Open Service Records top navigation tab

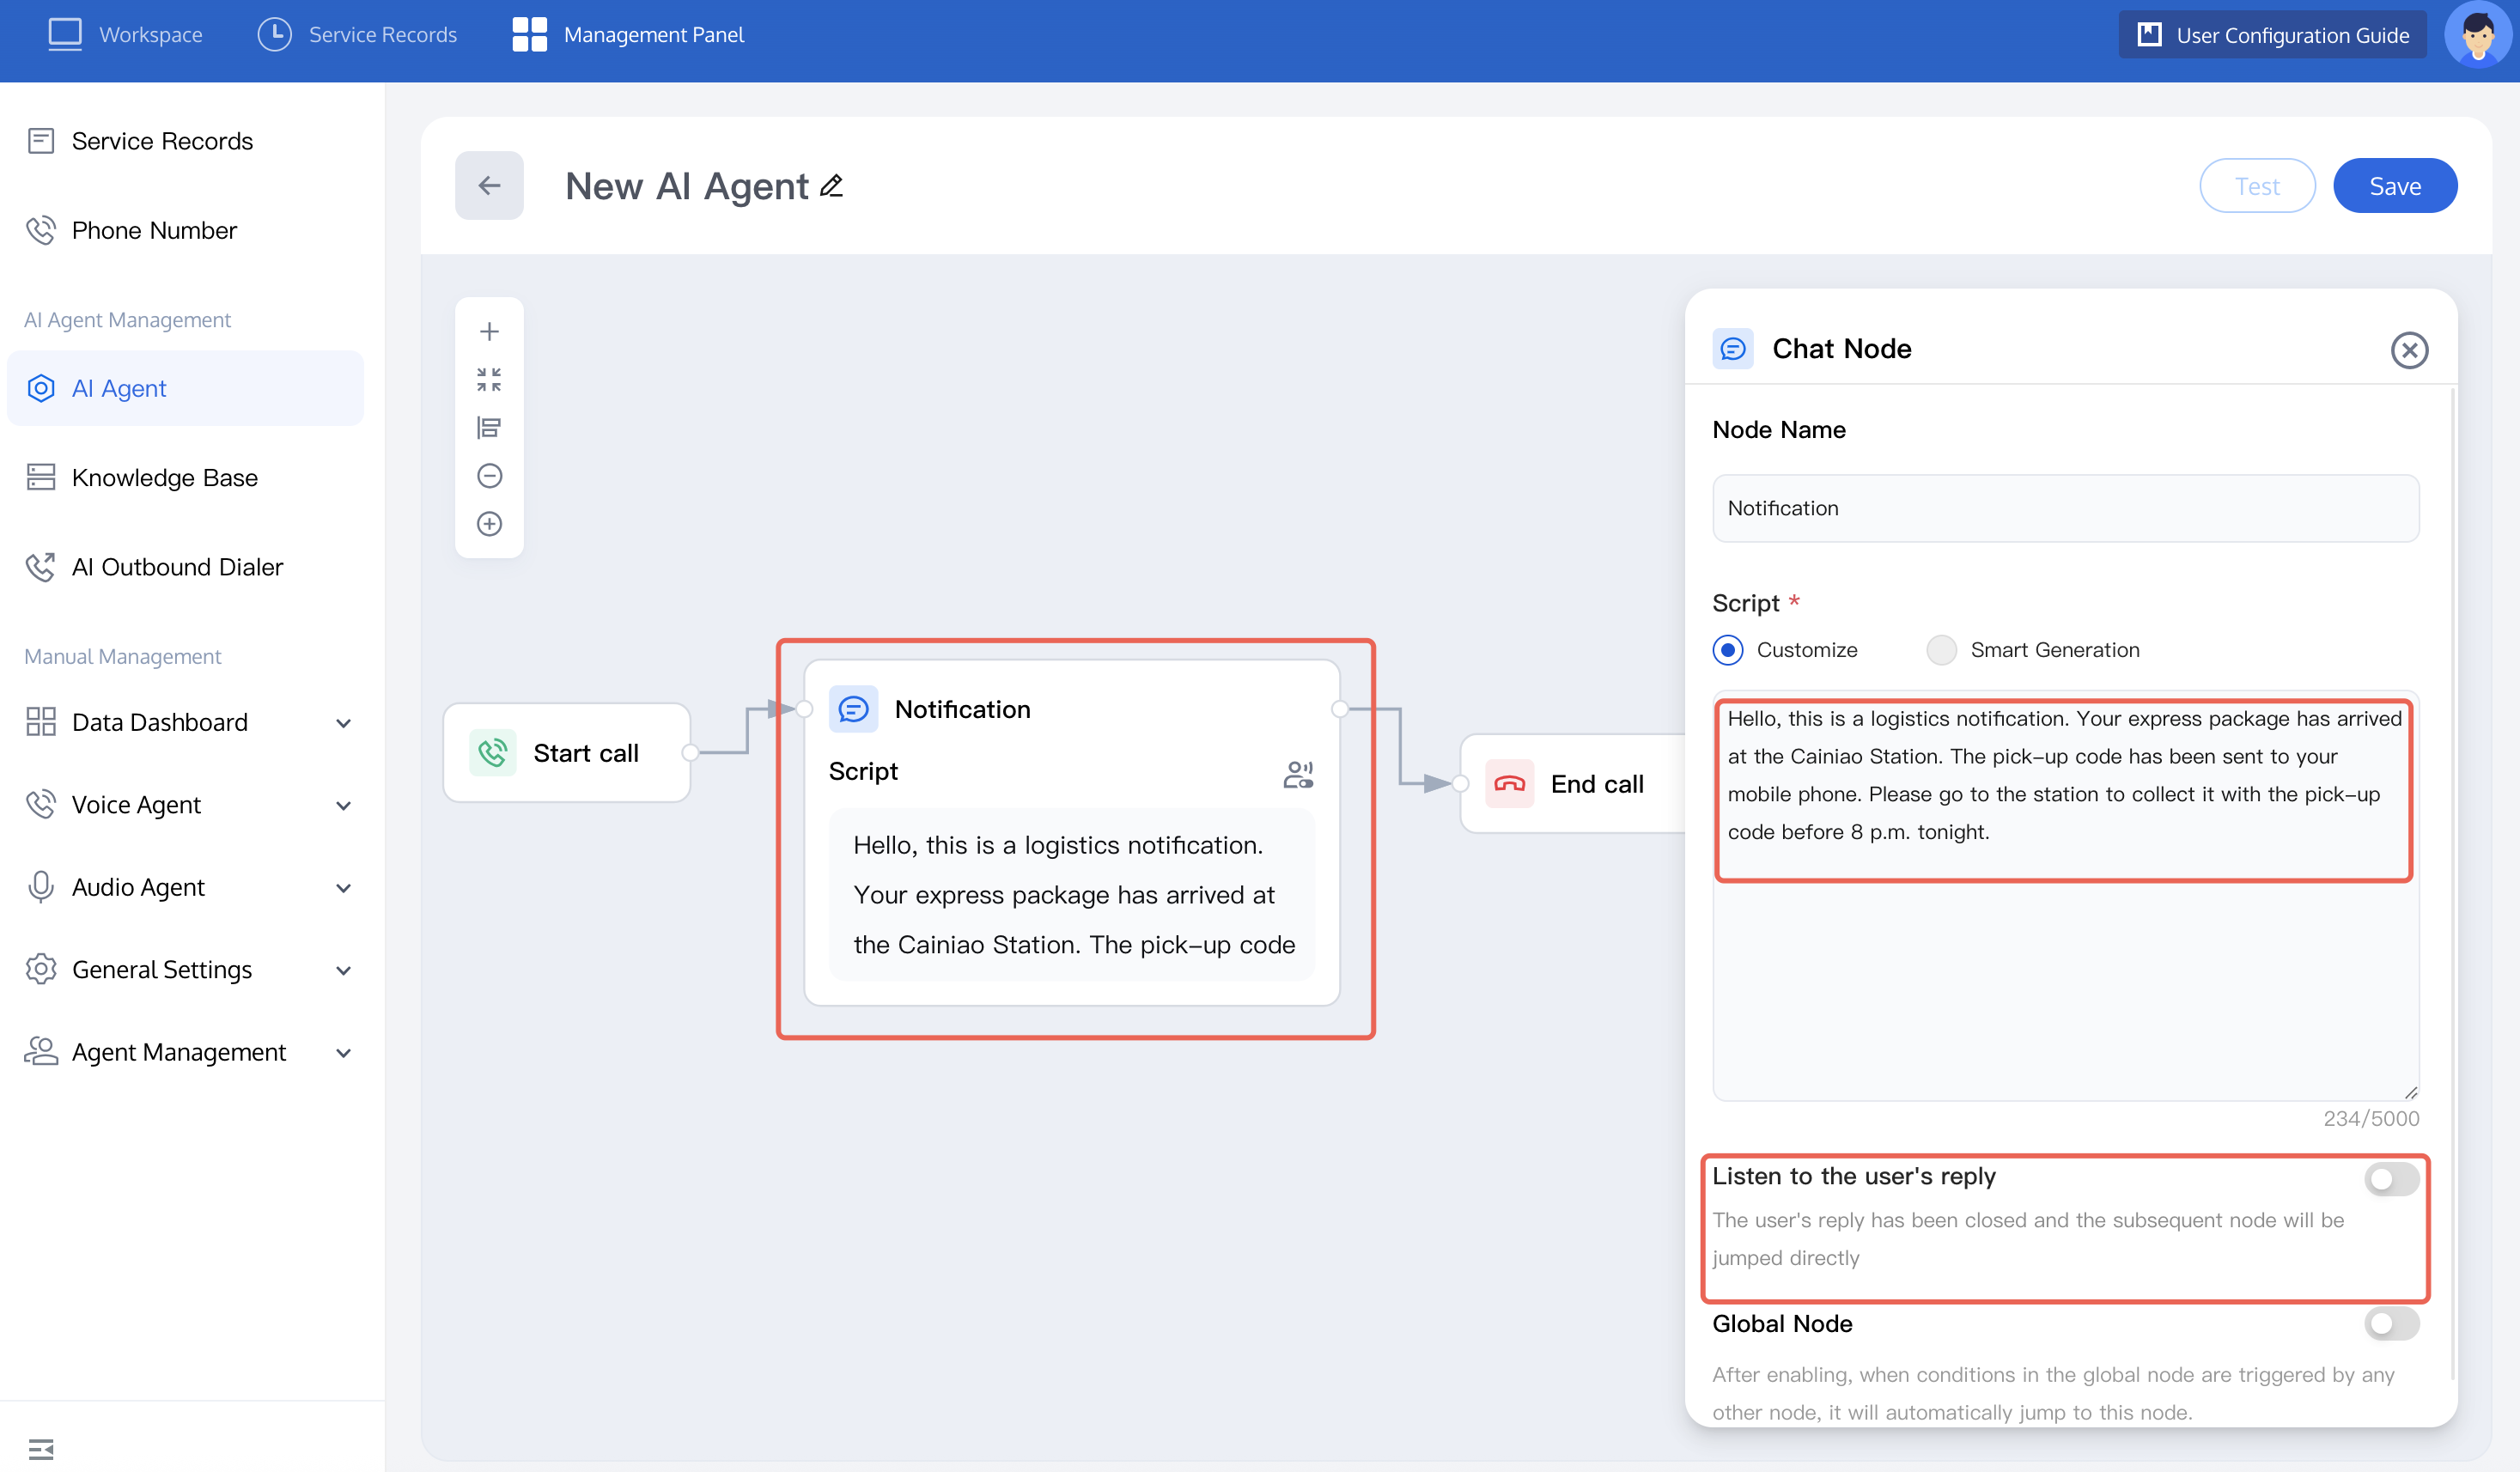pos(357,35)
